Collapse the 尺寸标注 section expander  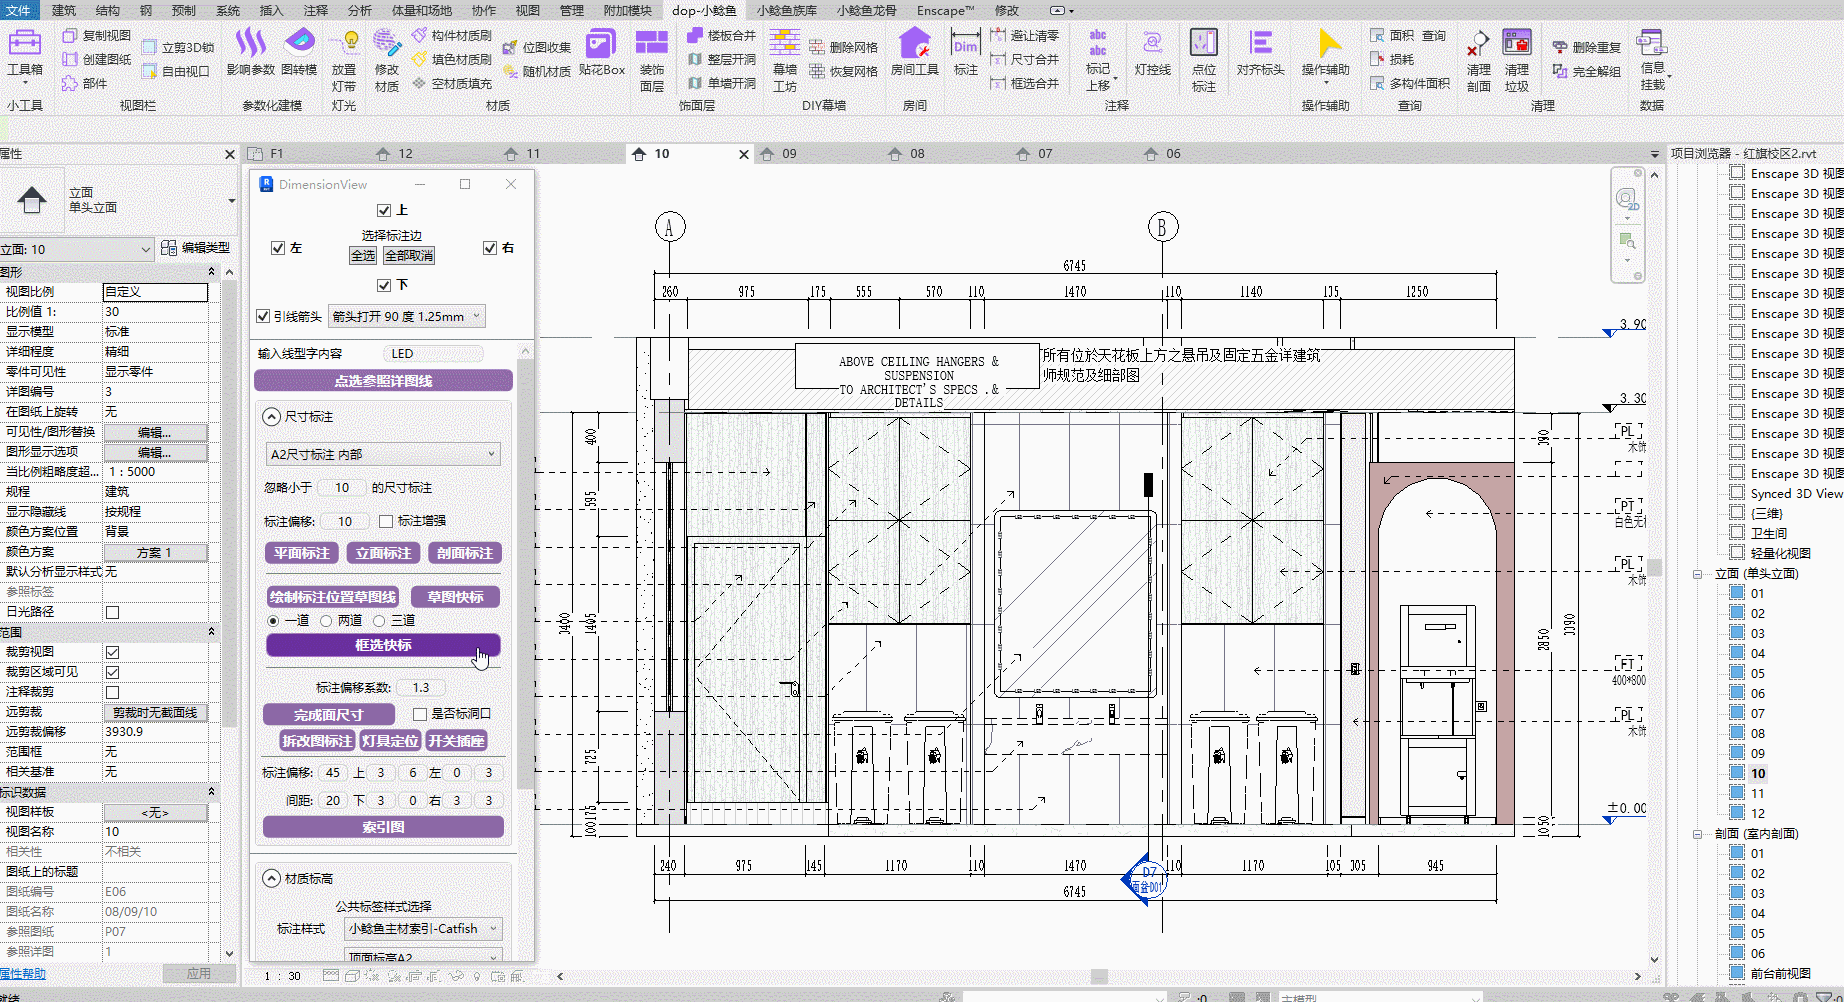[271, 417]
